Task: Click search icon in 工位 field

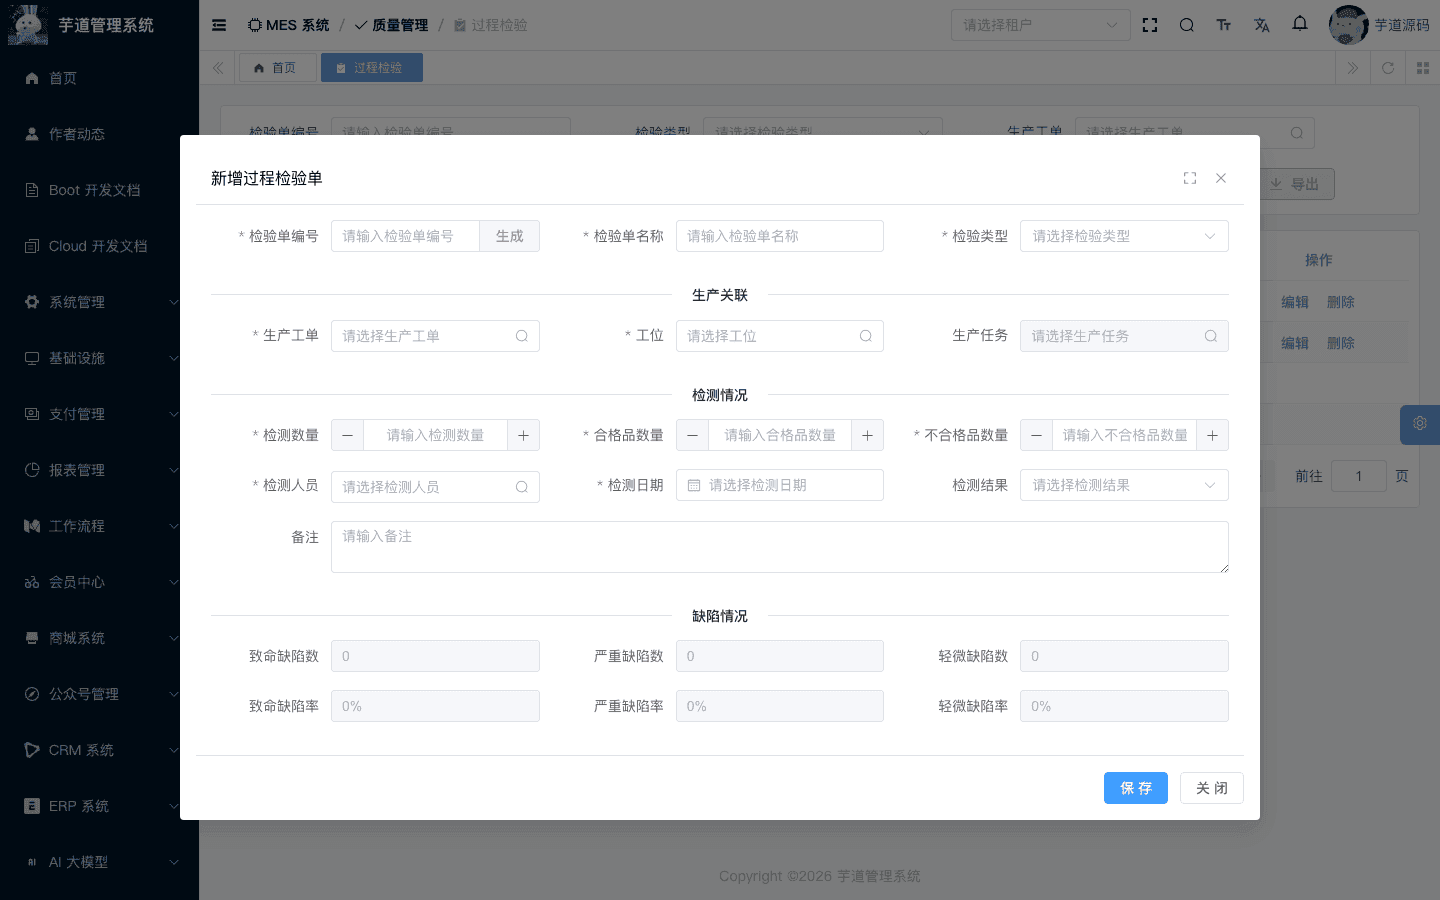Action: (866, 336)
